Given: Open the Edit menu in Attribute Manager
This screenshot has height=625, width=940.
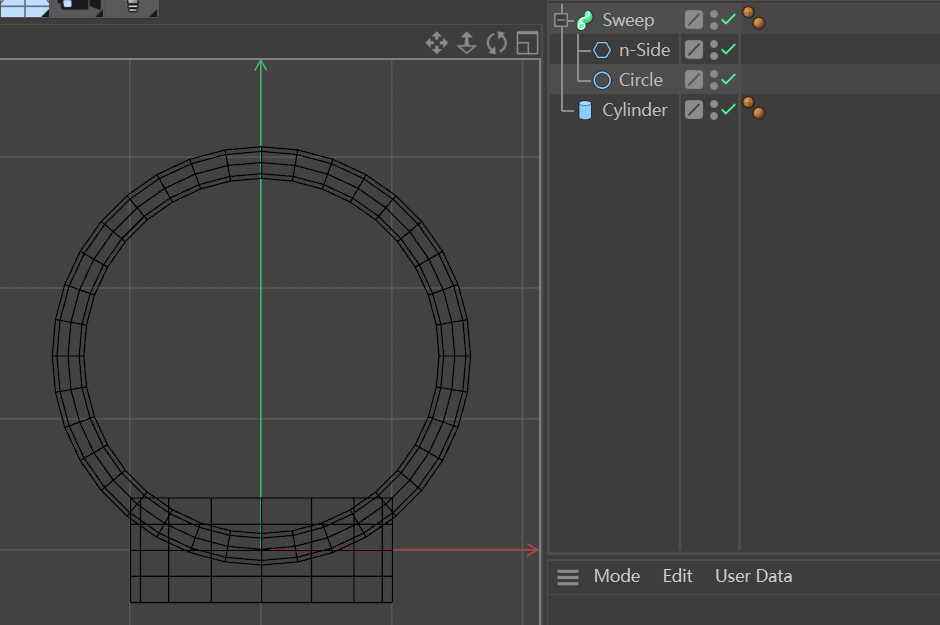Looking at the screenshot, I should 677,576.
